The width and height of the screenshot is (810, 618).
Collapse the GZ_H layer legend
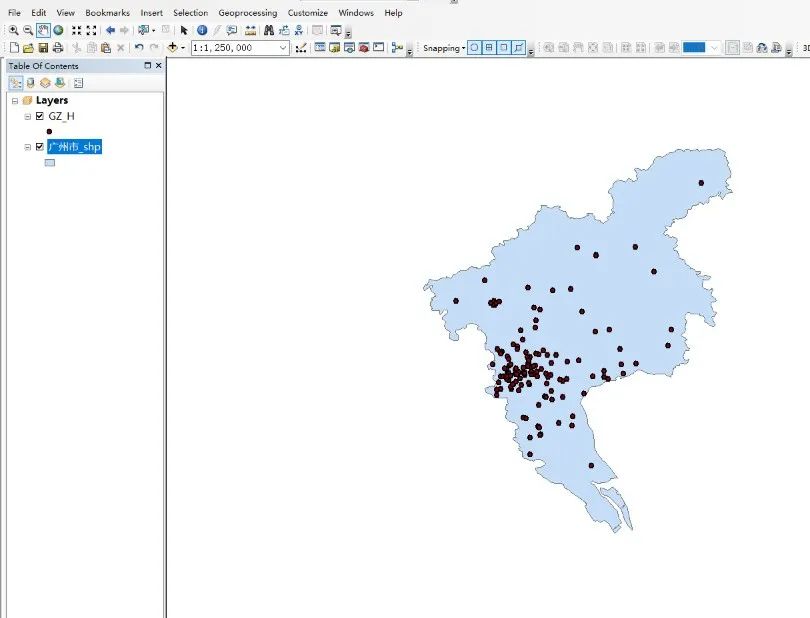pos(27,115)
